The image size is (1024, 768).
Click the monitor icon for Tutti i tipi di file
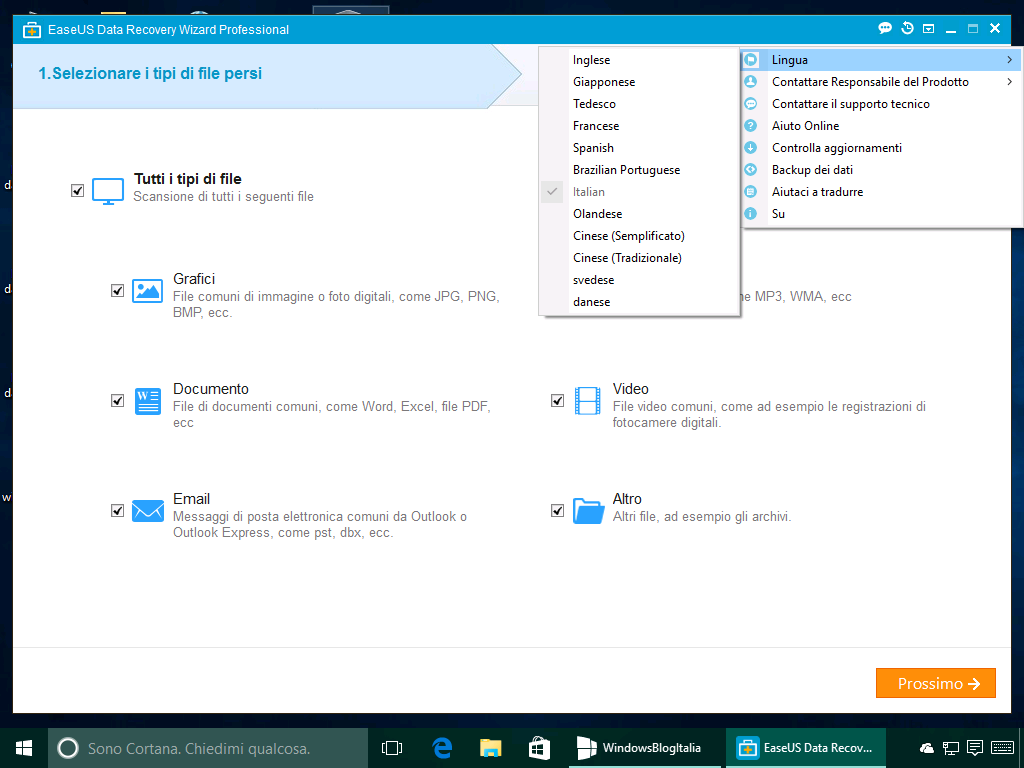tap(108, 191)
